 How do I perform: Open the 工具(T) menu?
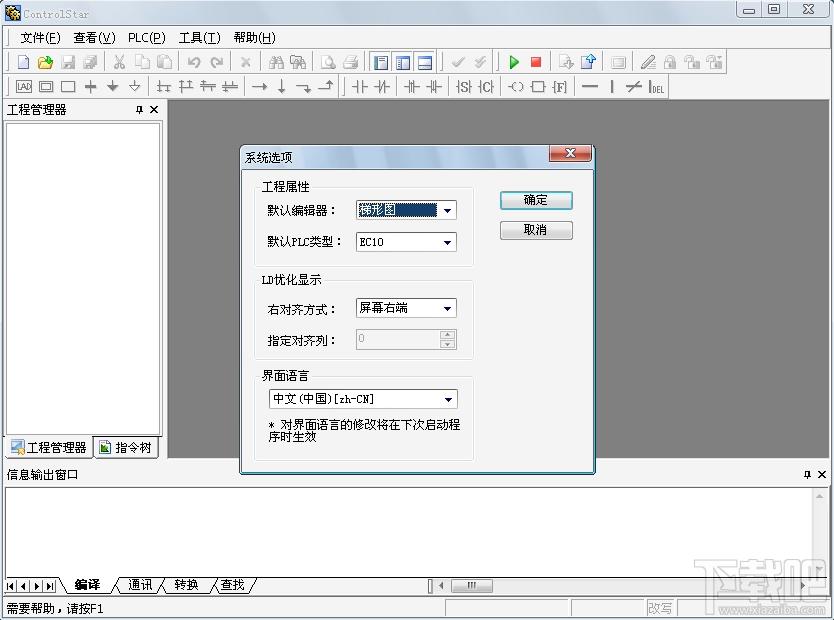tap(199, 38)
